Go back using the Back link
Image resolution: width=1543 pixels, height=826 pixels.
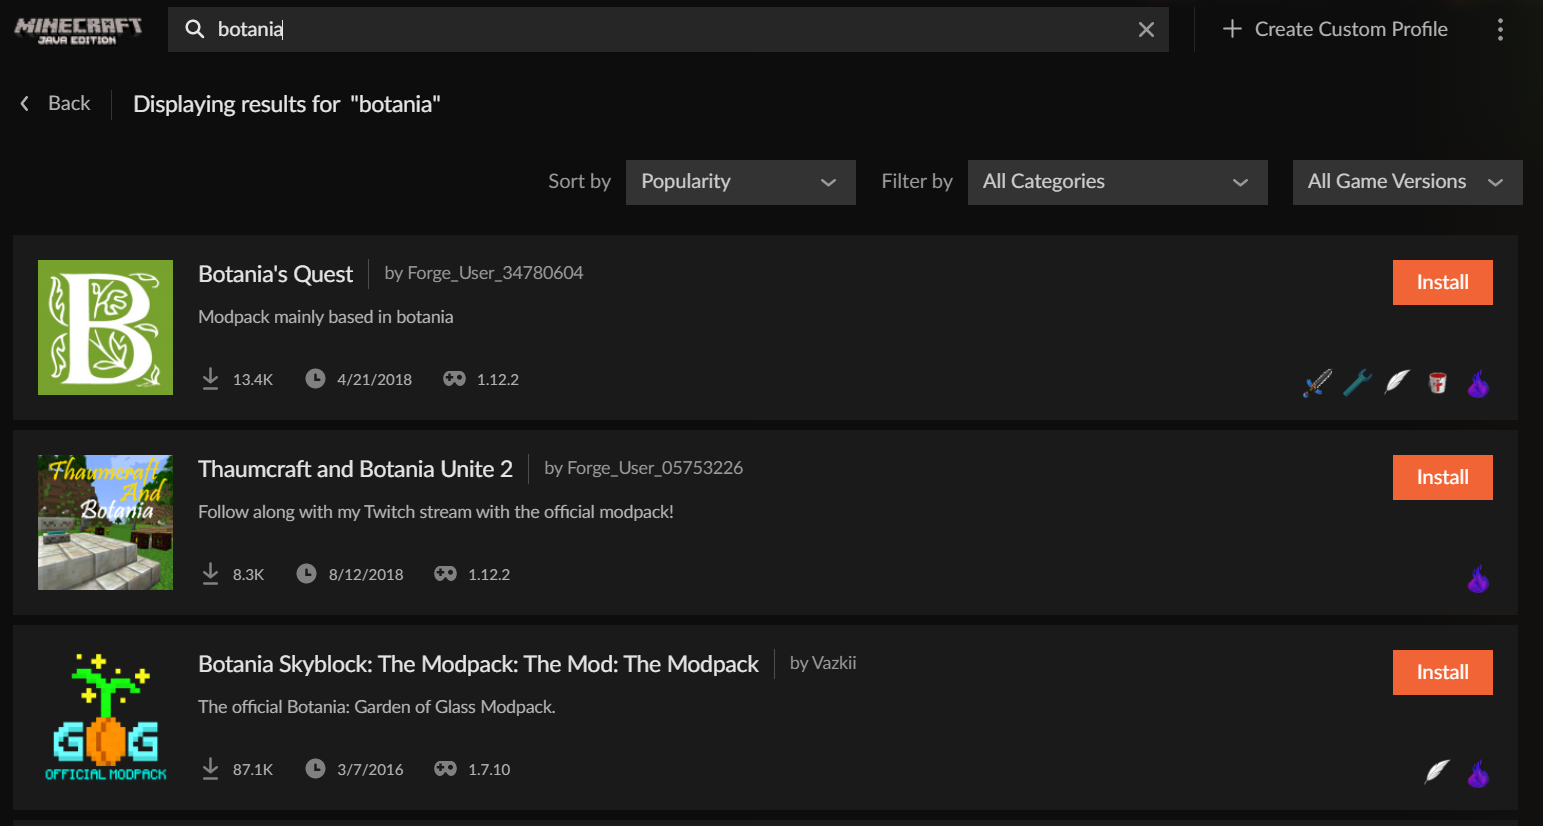56,104
